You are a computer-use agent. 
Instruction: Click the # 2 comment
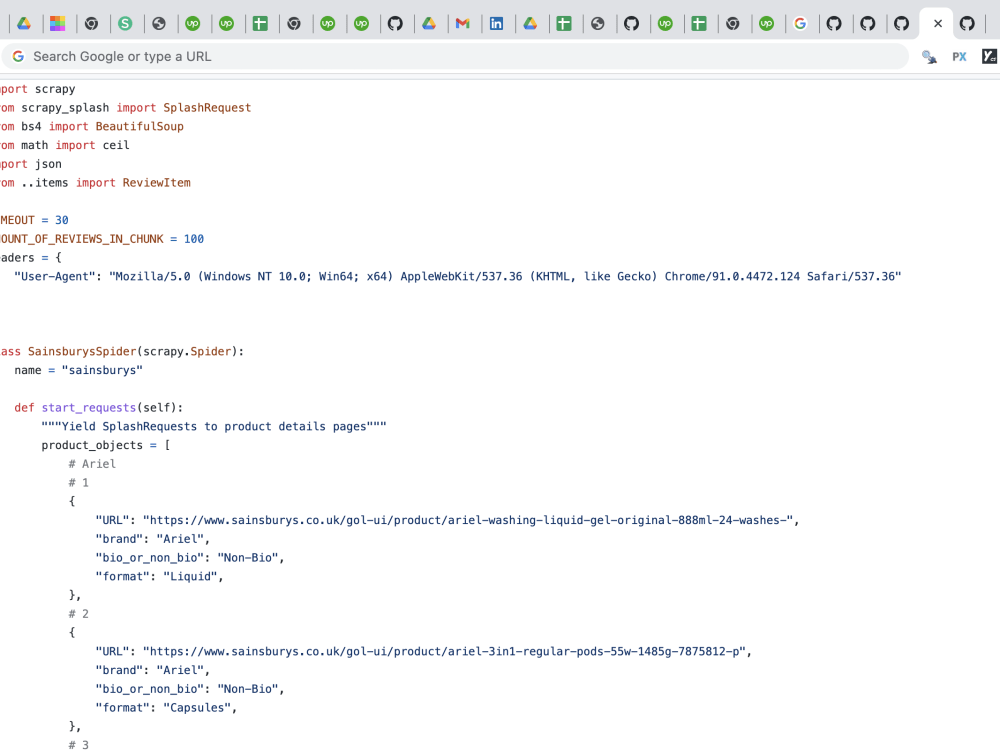click(79, 614)
